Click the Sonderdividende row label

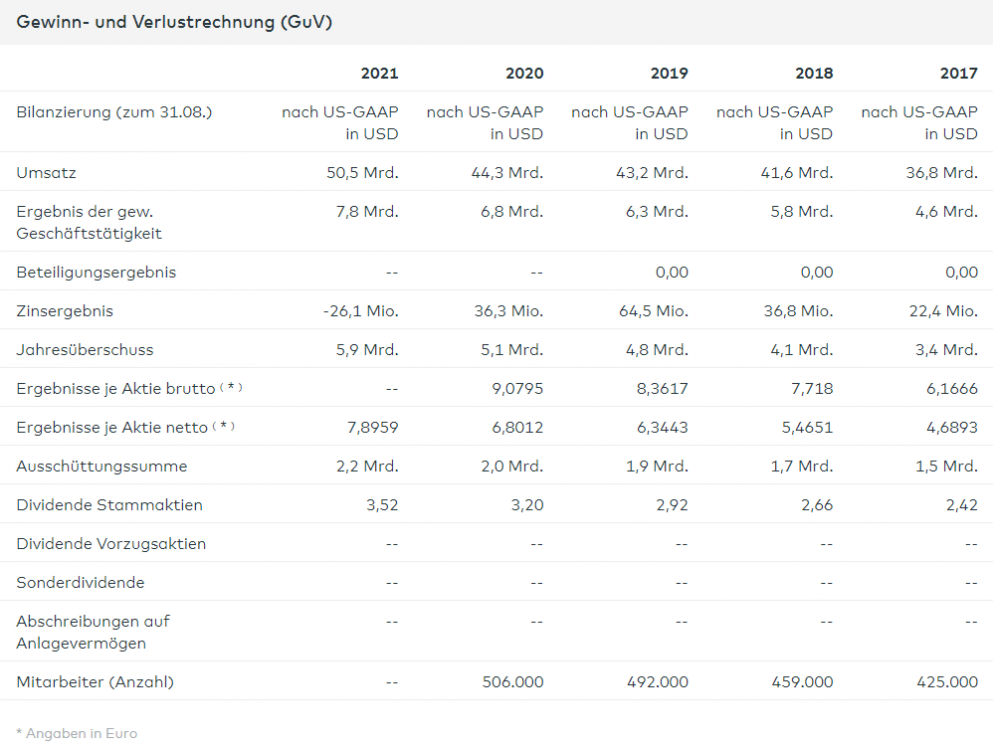(80, 582)
